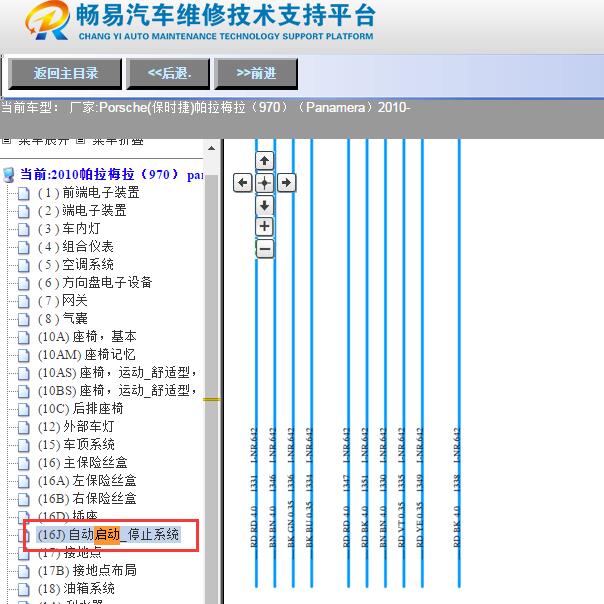Image resolution: width=604 pixels, height=604 pixels.
Task: Pan the diagram right with the right arrow
Action: point(287,183)
